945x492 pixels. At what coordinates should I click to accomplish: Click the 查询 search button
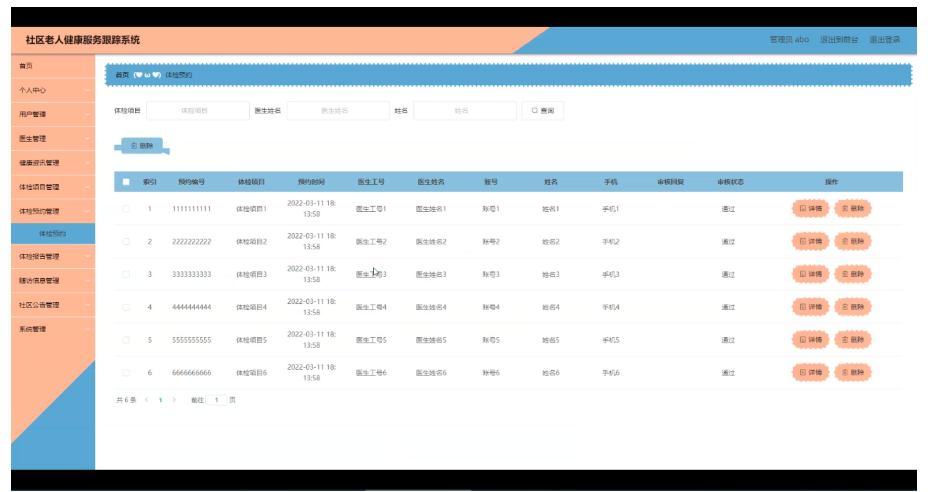point(542,110)
